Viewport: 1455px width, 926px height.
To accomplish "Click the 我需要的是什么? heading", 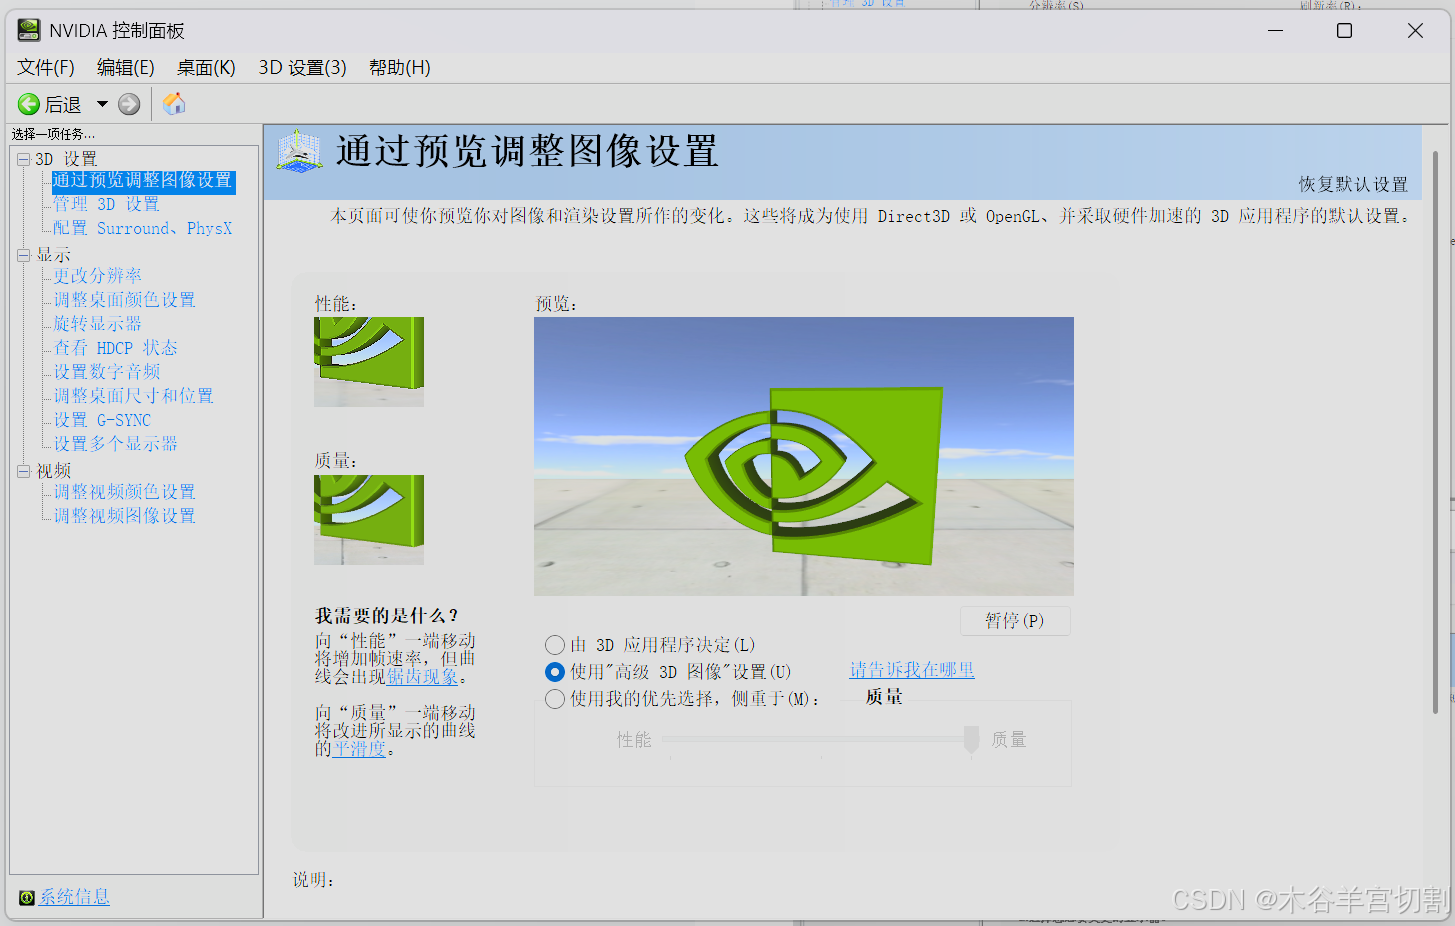I will [387, 616].
